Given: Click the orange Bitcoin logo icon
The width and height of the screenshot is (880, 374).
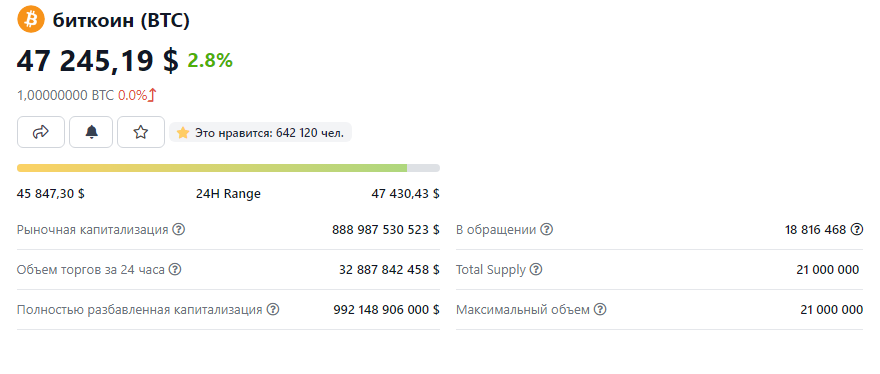Looking at the screenshot, I should [31, 21].
